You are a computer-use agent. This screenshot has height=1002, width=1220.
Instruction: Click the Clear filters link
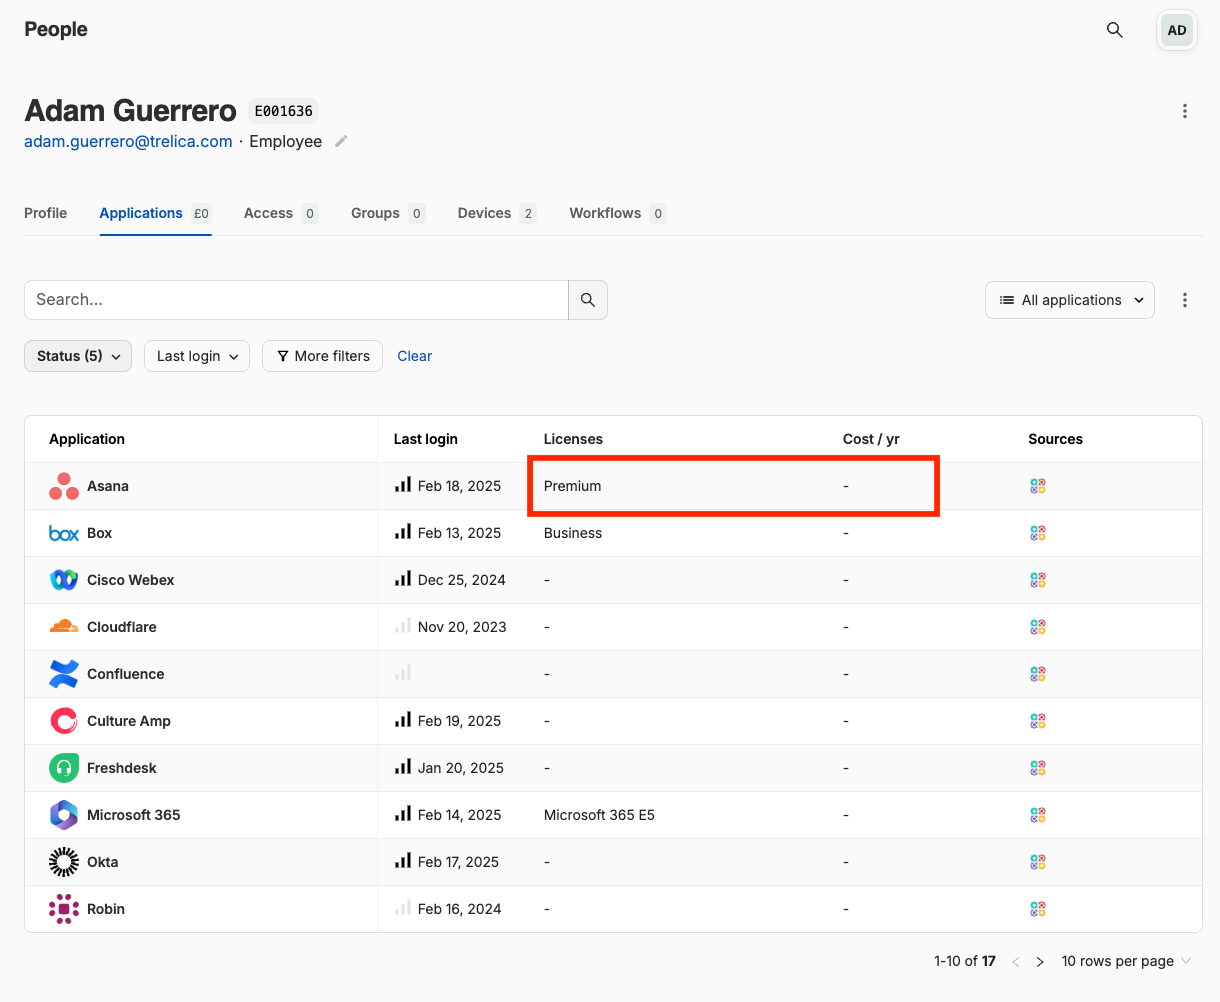tap(414, 356)
